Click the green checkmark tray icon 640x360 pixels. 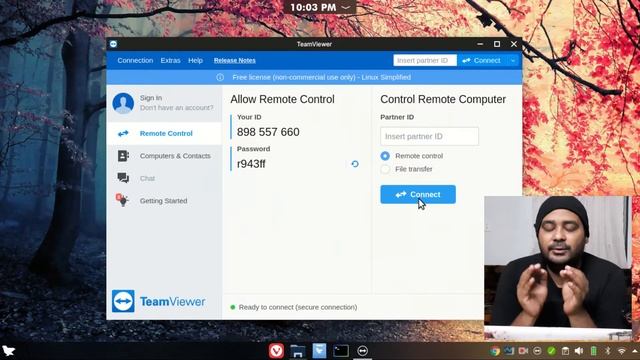coord(551,351)
